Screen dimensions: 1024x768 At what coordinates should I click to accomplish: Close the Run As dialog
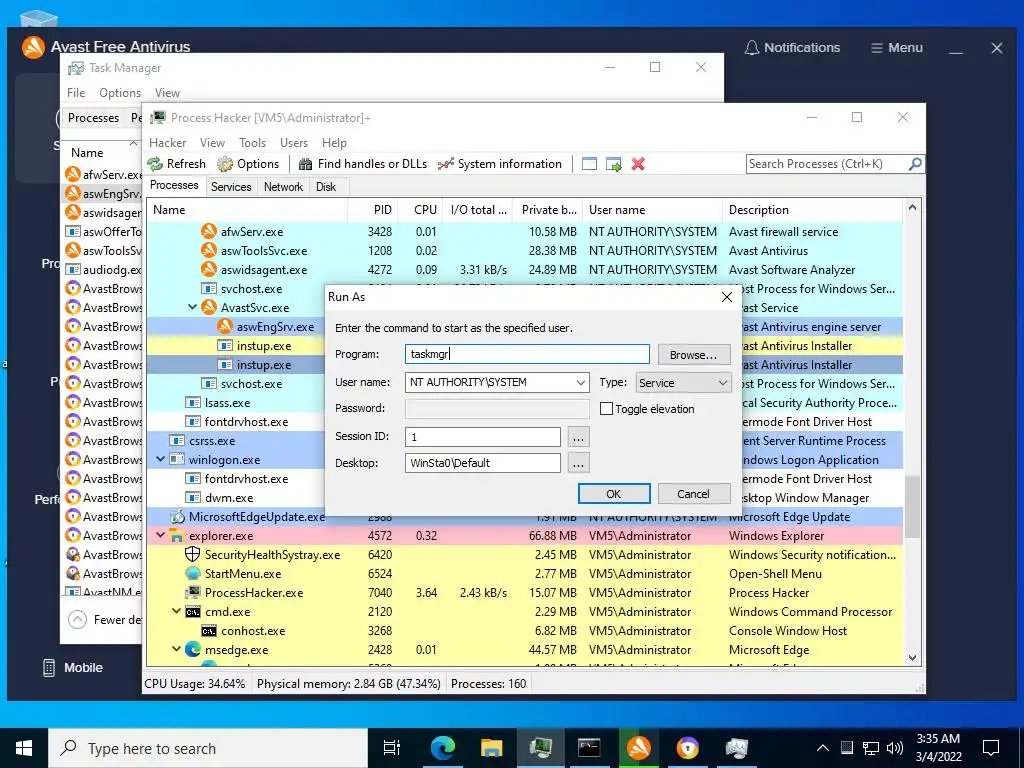point(727,297)
